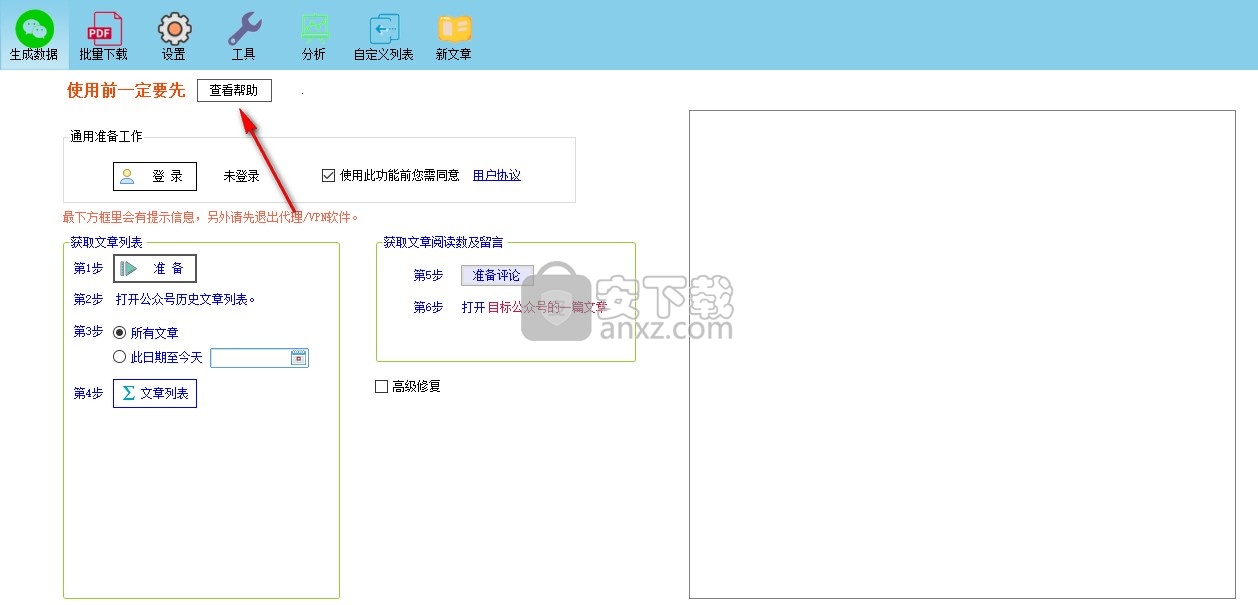Screen dimensions: 1258x605
Task: Click the 第6步 打开目标公众号的一篇文章 text
Action: [510, 307]
